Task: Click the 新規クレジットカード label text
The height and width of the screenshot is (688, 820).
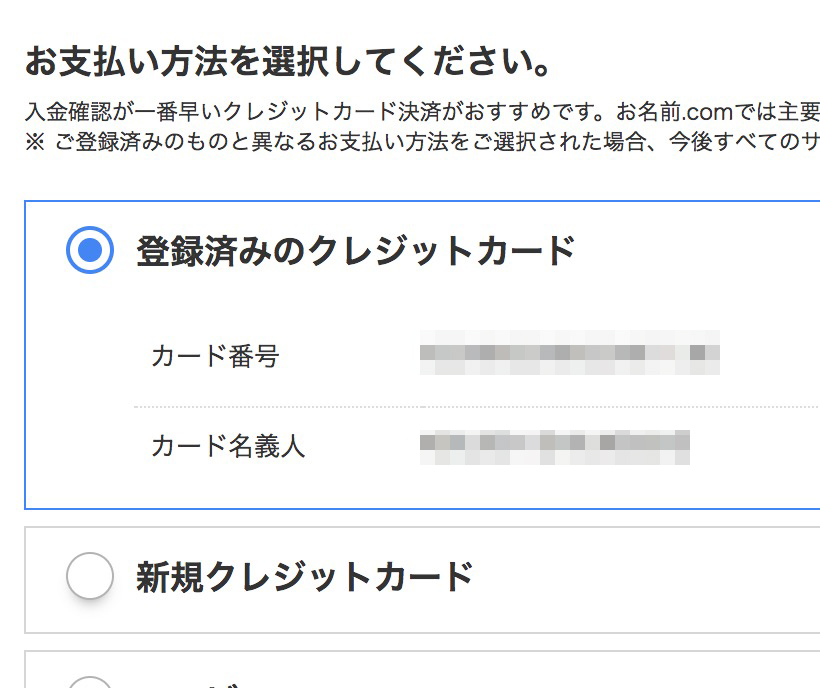Action: click(x=305, y=577)
